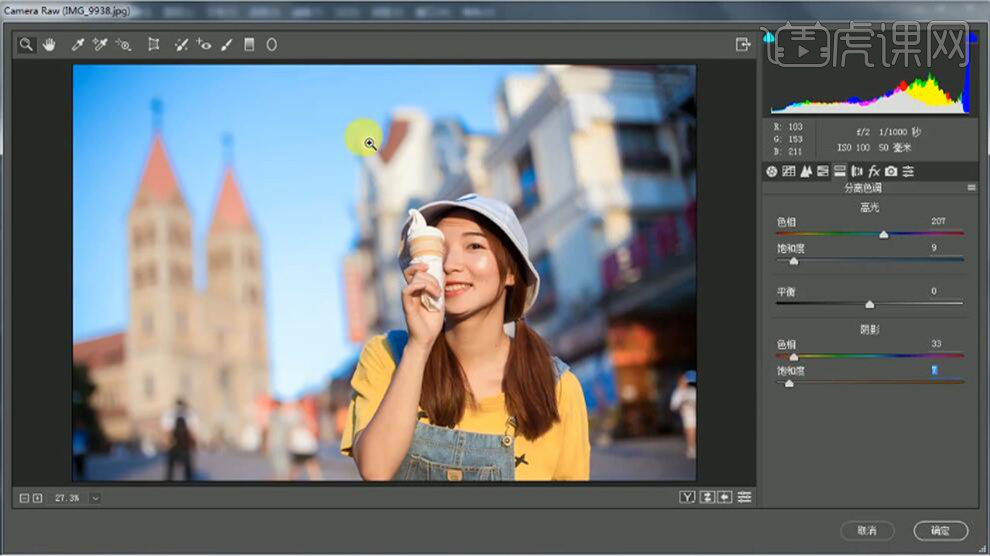Select the Targeted Adjustment tool
The height and width of the screenshot is (556, 990).
(x=123, y=45)
